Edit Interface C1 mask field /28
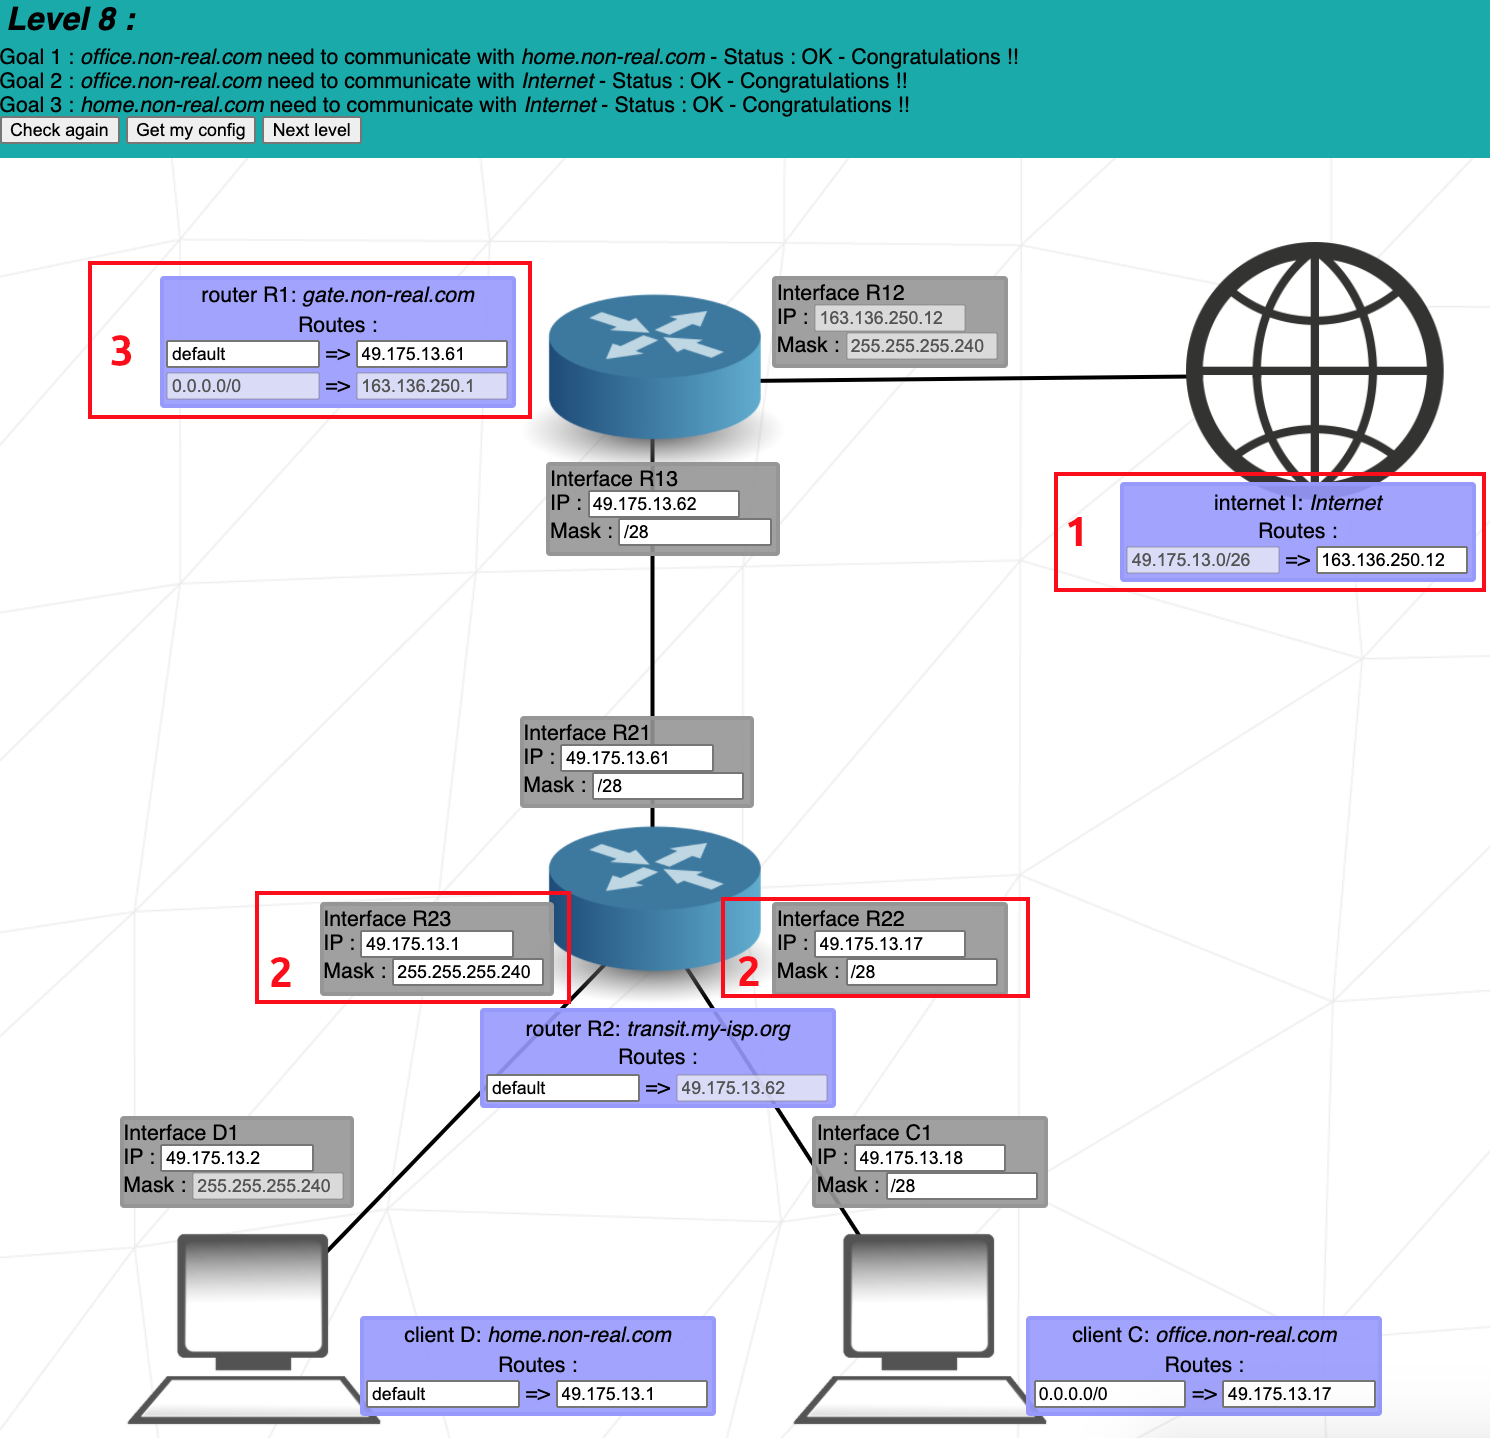Image resolution: width=1490 pixels, height=1438 pixels. [x=962, y=1186]
